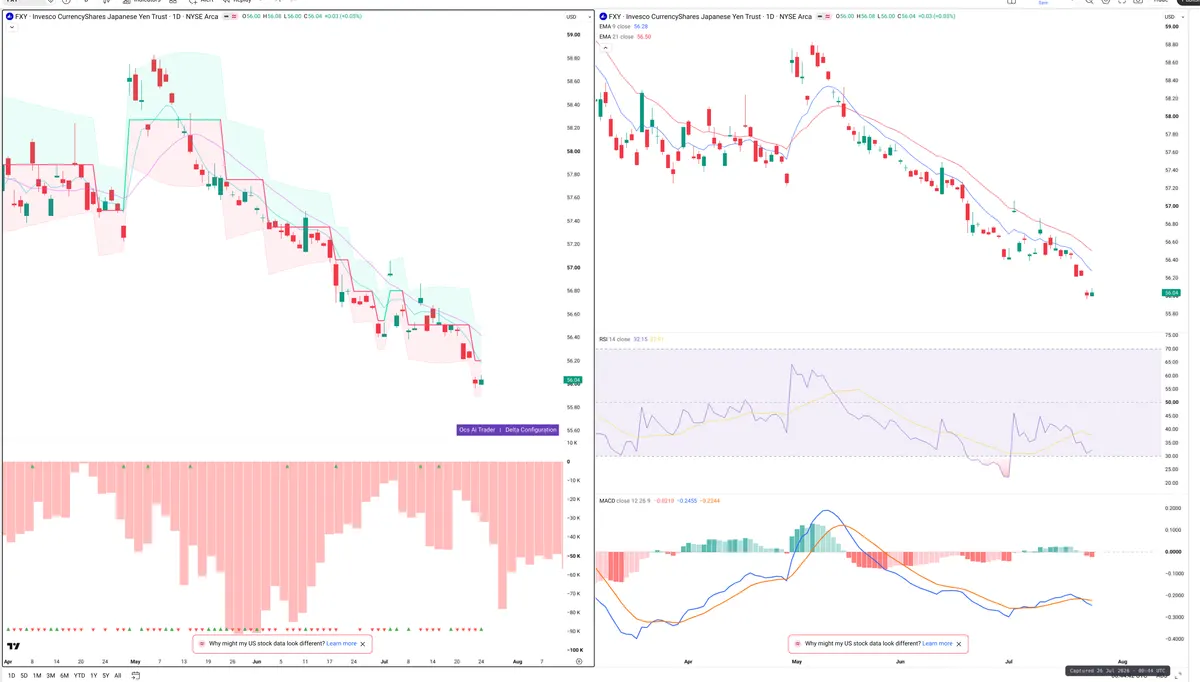Select the 1Y time range
Viewport: 1200px width, 682px height.
point(93,675)
